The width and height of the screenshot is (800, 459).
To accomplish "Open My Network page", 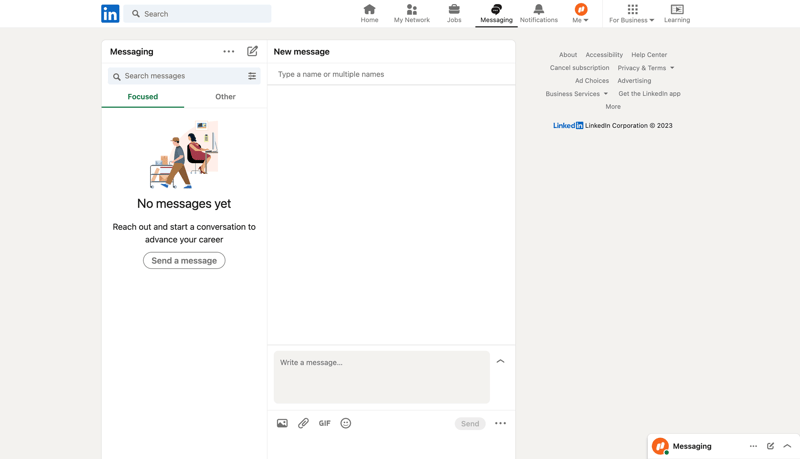I will click(412, 14).
